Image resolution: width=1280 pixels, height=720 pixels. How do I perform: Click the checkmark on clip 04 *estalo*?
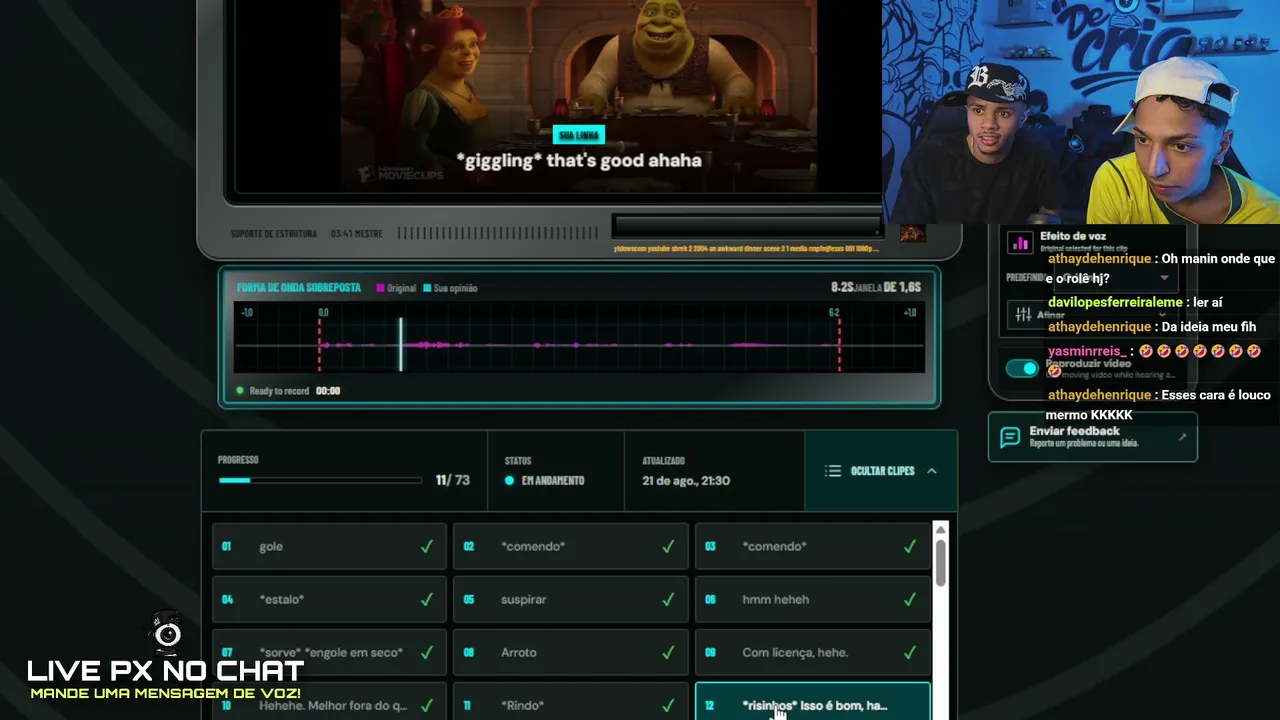click(x=427, y=600)
